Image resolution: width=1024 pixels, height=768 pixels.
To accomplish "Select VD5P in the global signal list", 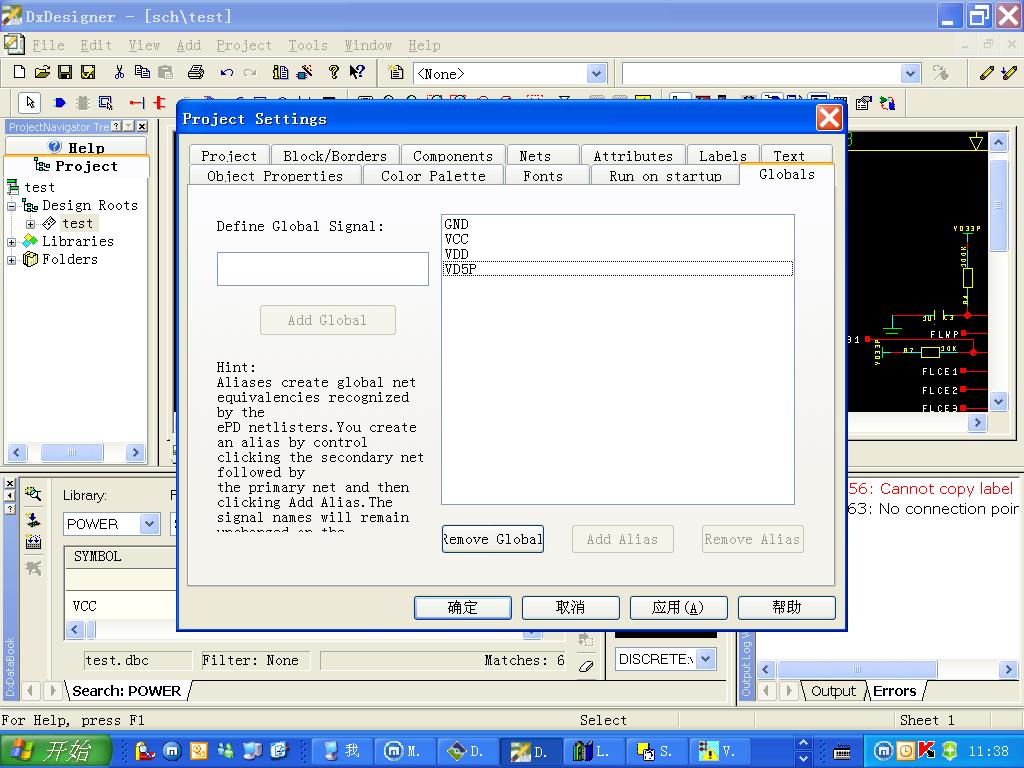I will pyautogui.click(x=460, y=269).
